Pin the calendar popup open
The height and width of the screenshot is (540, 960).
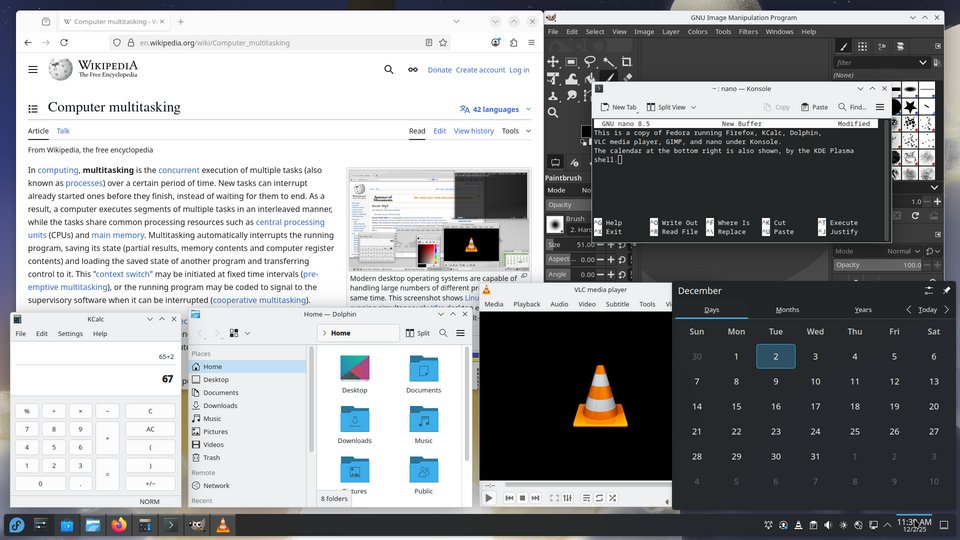point(946,290)
